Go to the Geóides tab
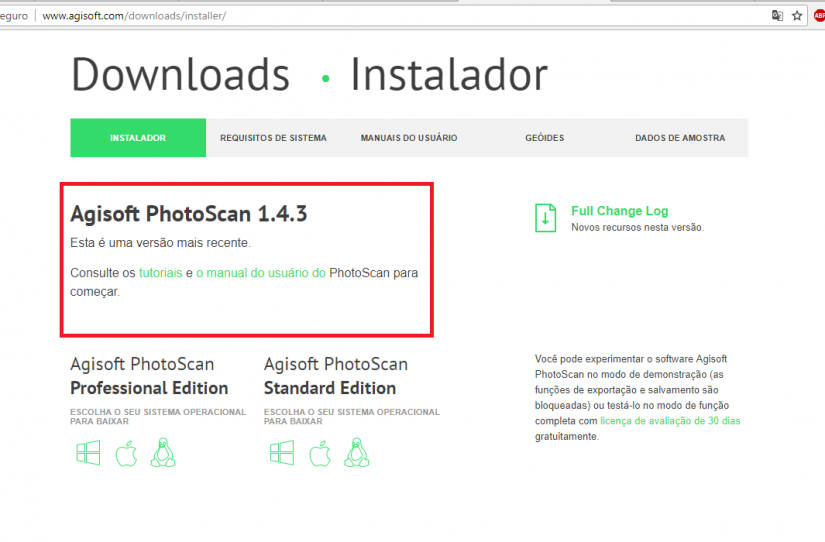This screenshot has width=825, height=542. click(x=545, y=138)
